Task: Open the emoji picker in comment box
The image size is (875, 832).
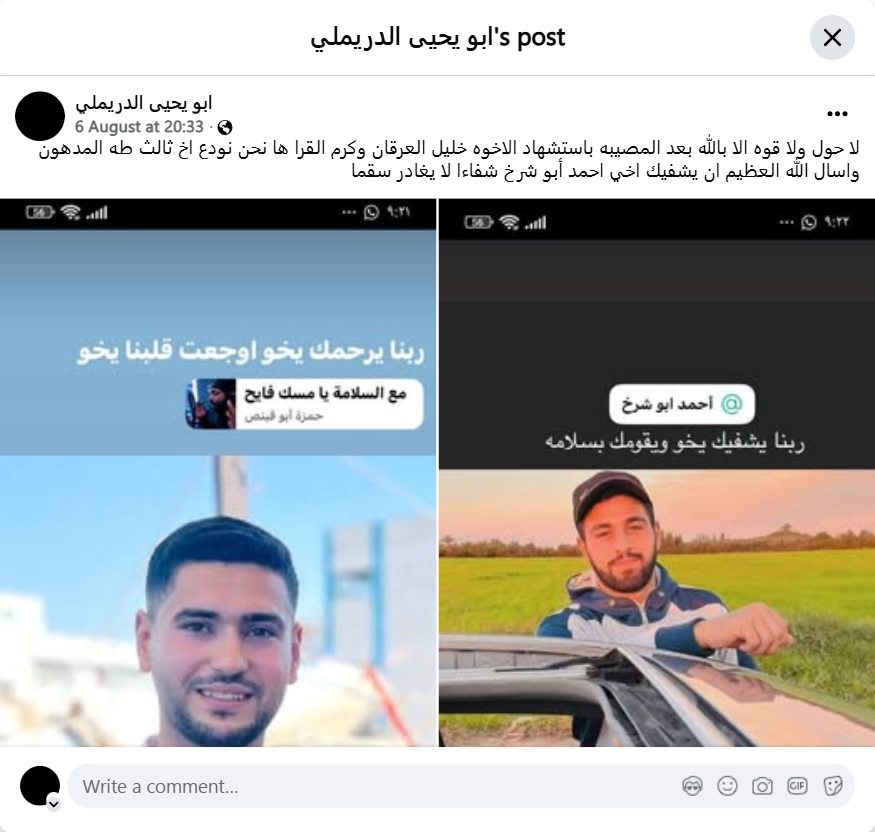Action: (x=727, y=786)
